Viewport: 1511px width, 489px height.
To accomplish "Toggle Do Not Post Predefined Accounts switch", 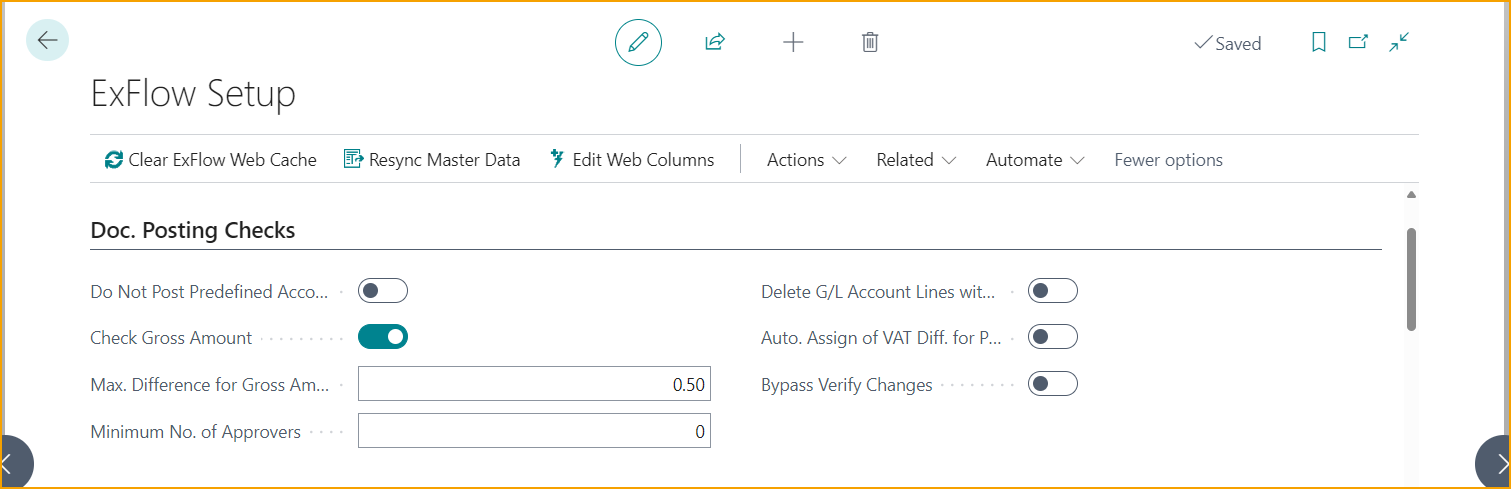I will tap(383, 291).
